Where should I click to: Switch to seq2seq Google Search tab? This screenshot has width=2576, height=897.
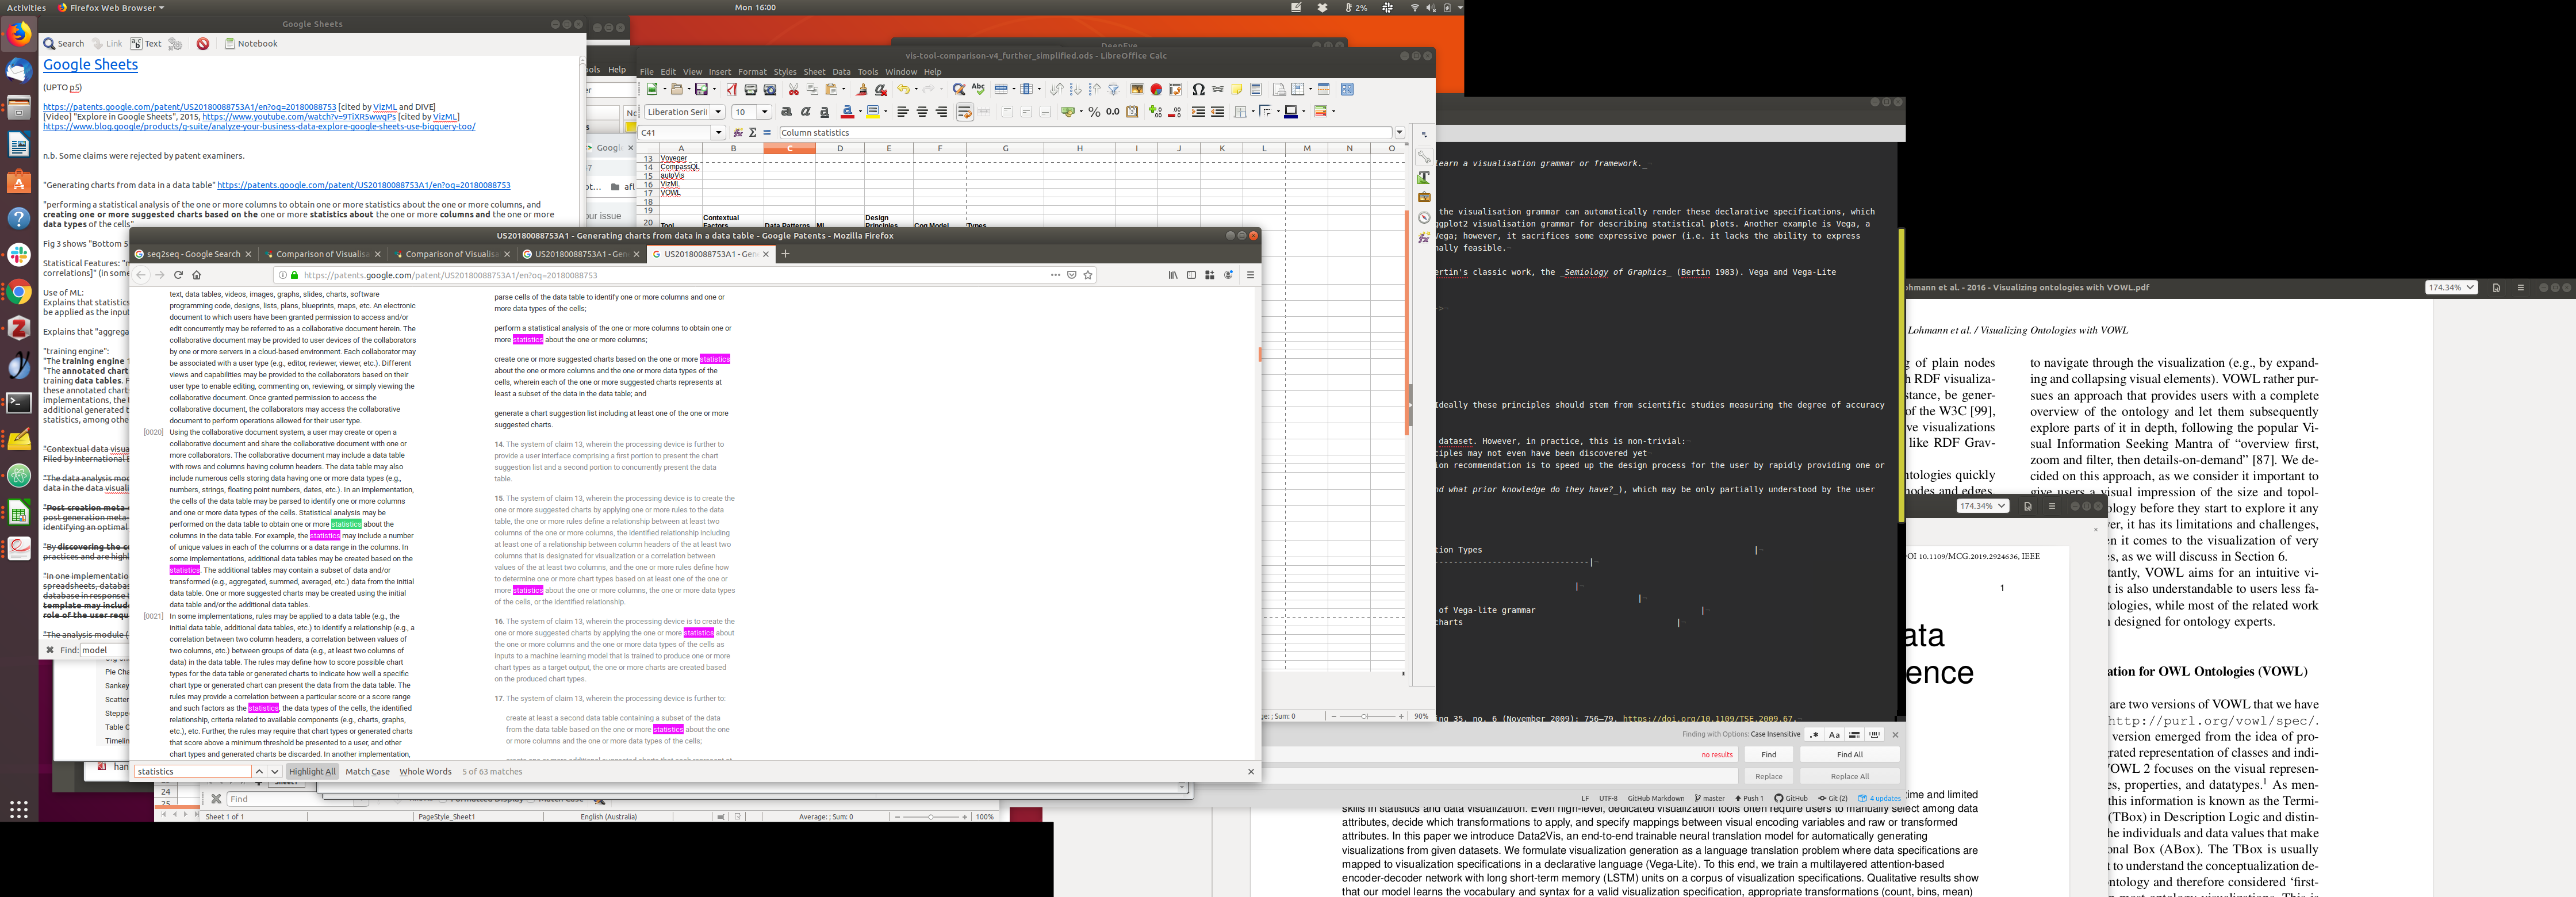pos(192,254)
